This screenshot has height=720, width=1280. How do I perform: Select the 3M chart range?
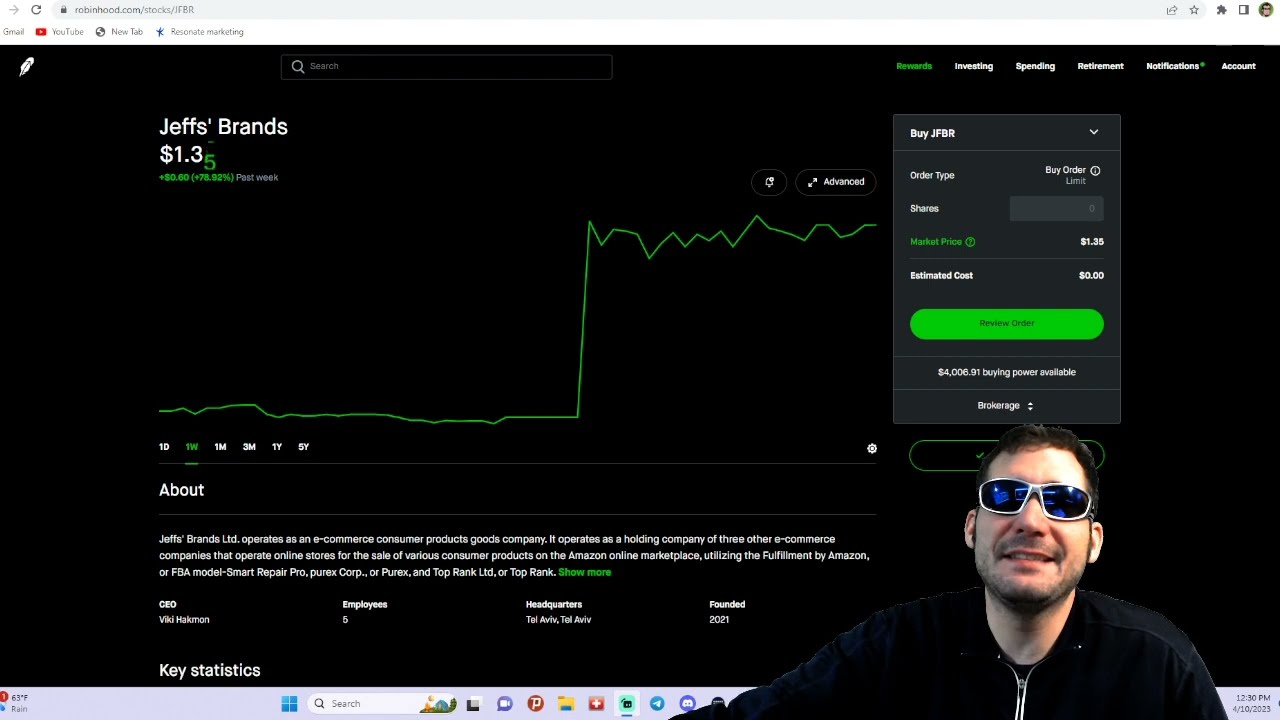pyautogui.click(x=249, y=447)
